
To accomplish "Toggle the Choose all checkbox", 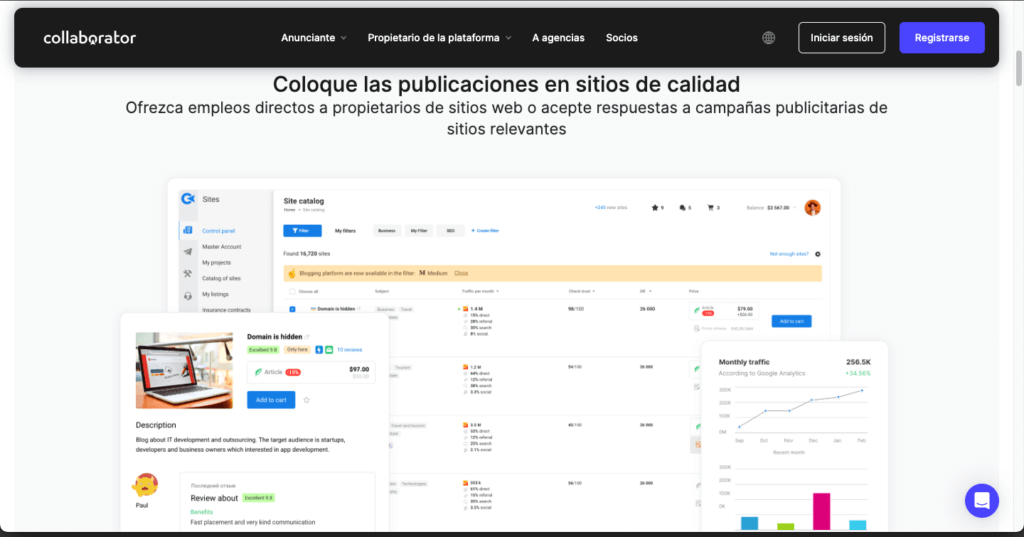I will [292, 291].
